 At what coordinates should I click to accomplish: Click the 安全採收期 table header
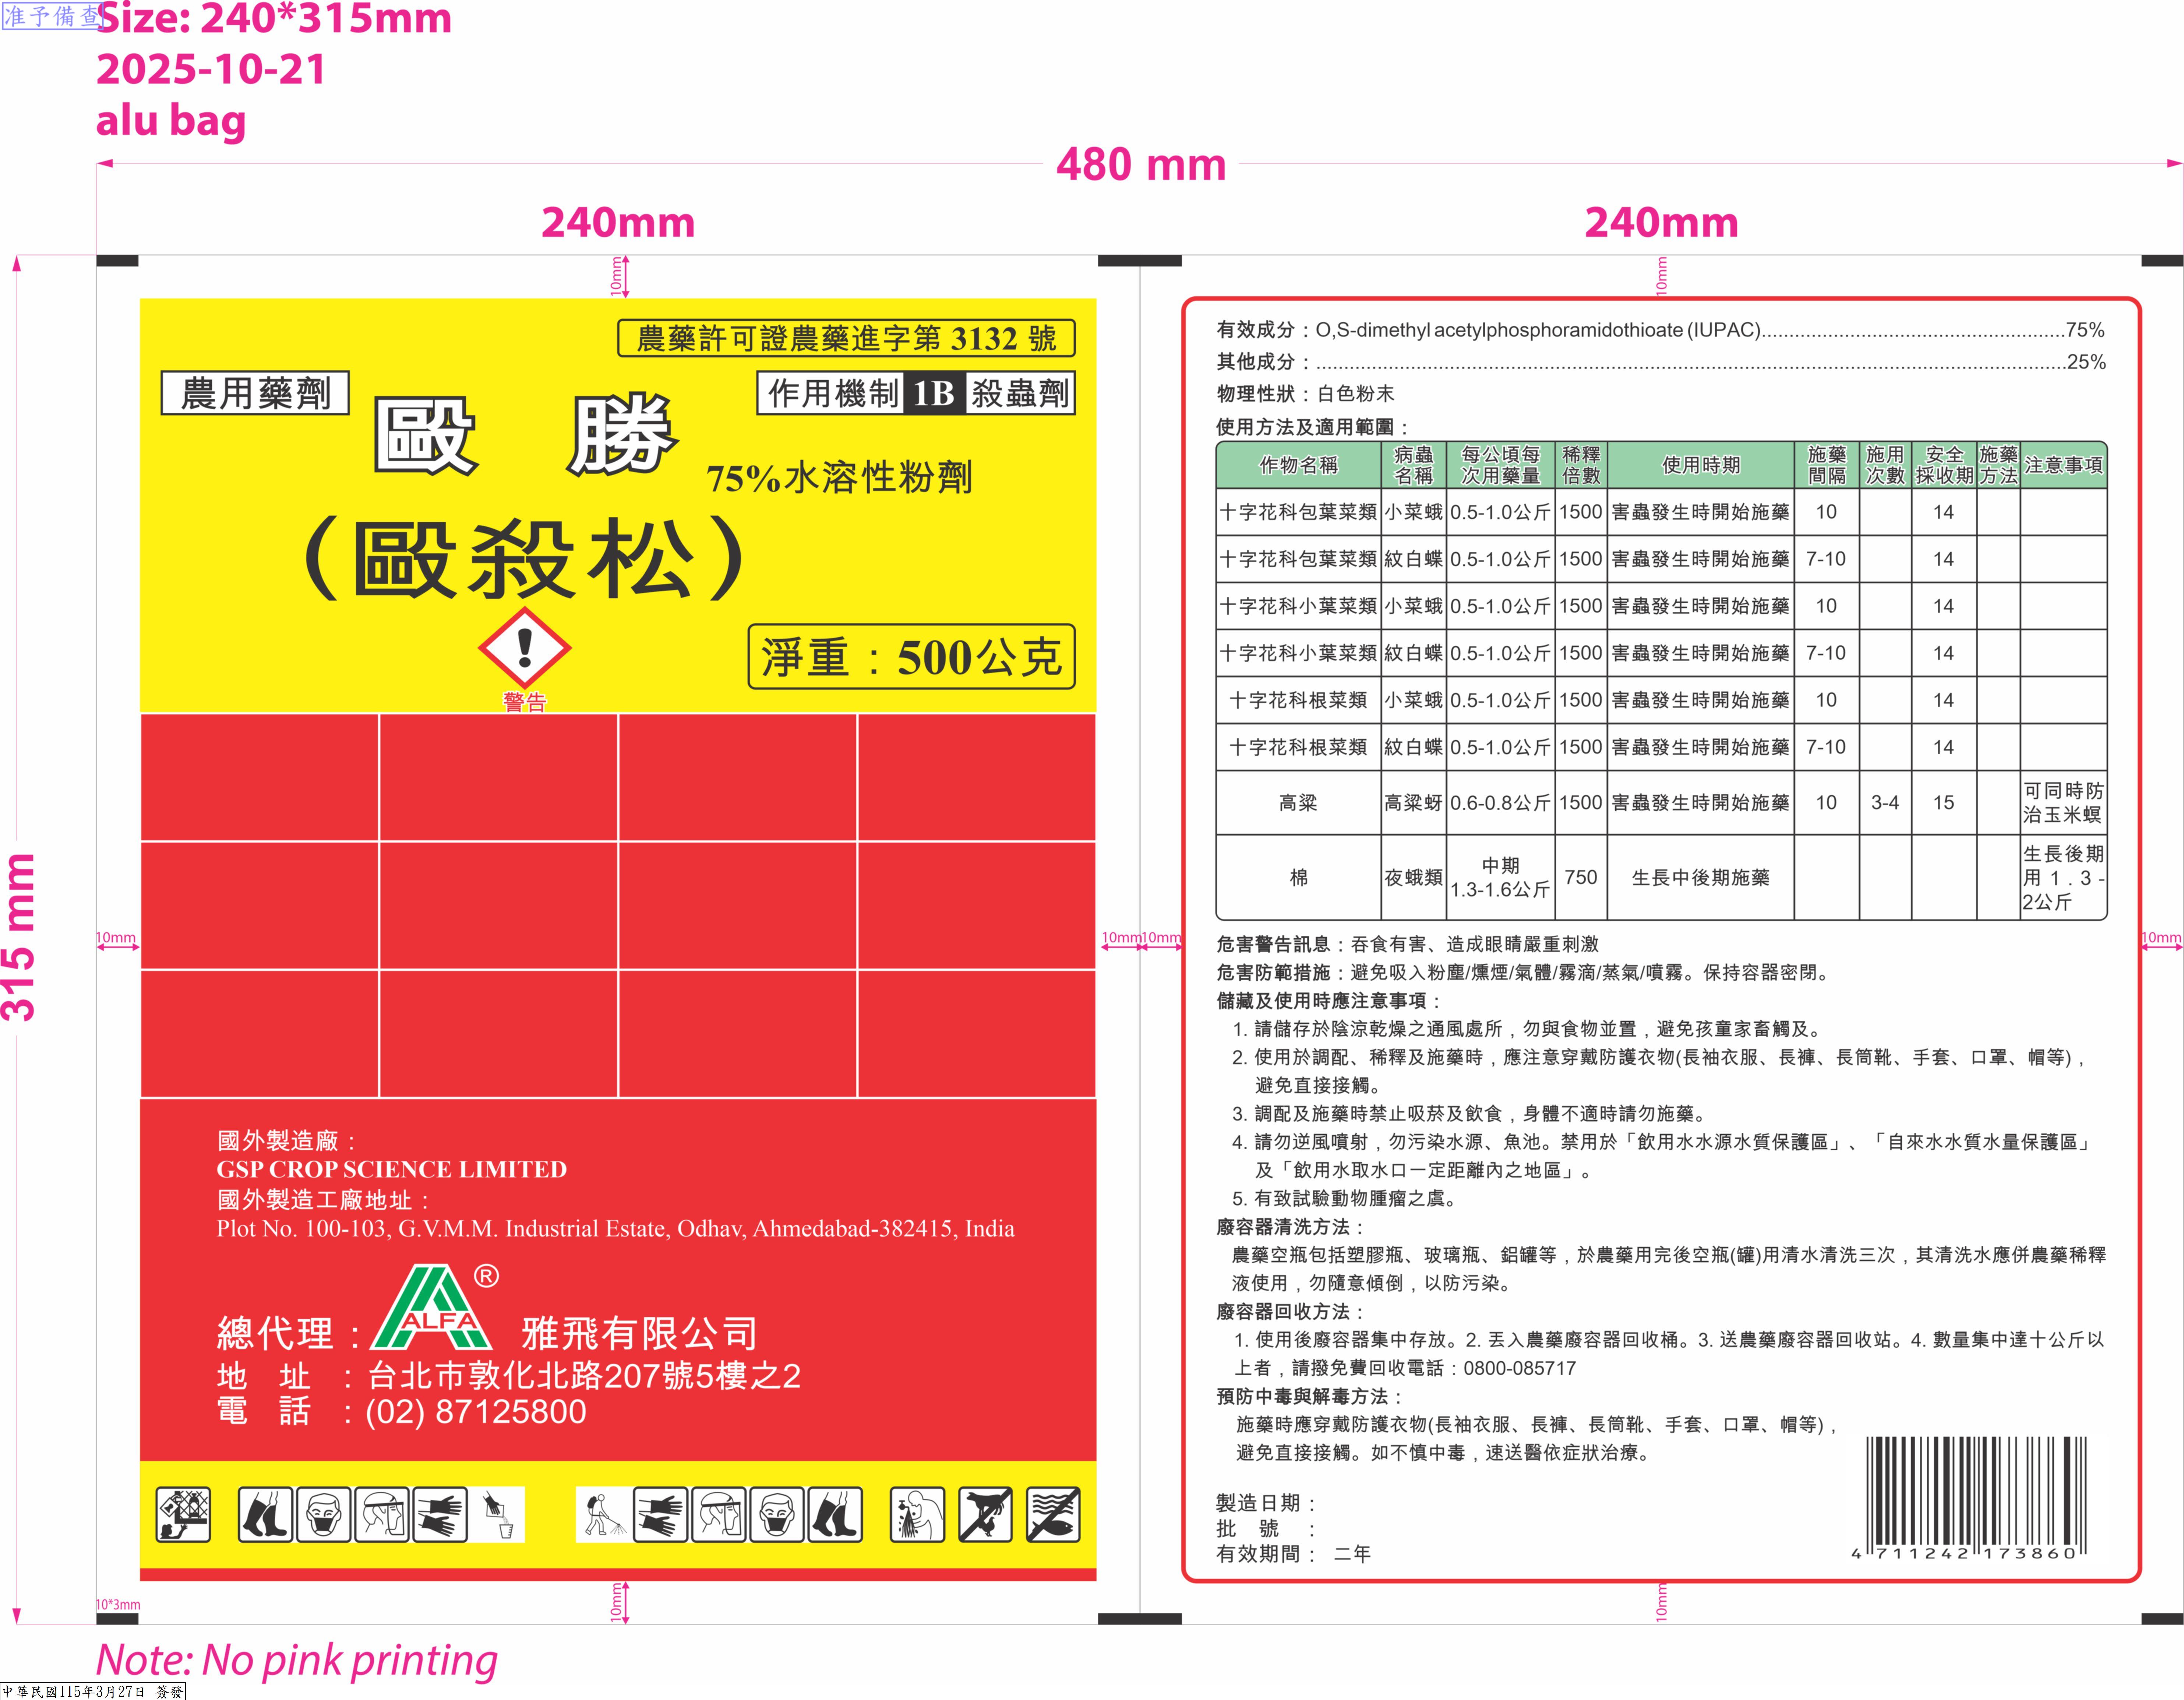coord(1944,465)
